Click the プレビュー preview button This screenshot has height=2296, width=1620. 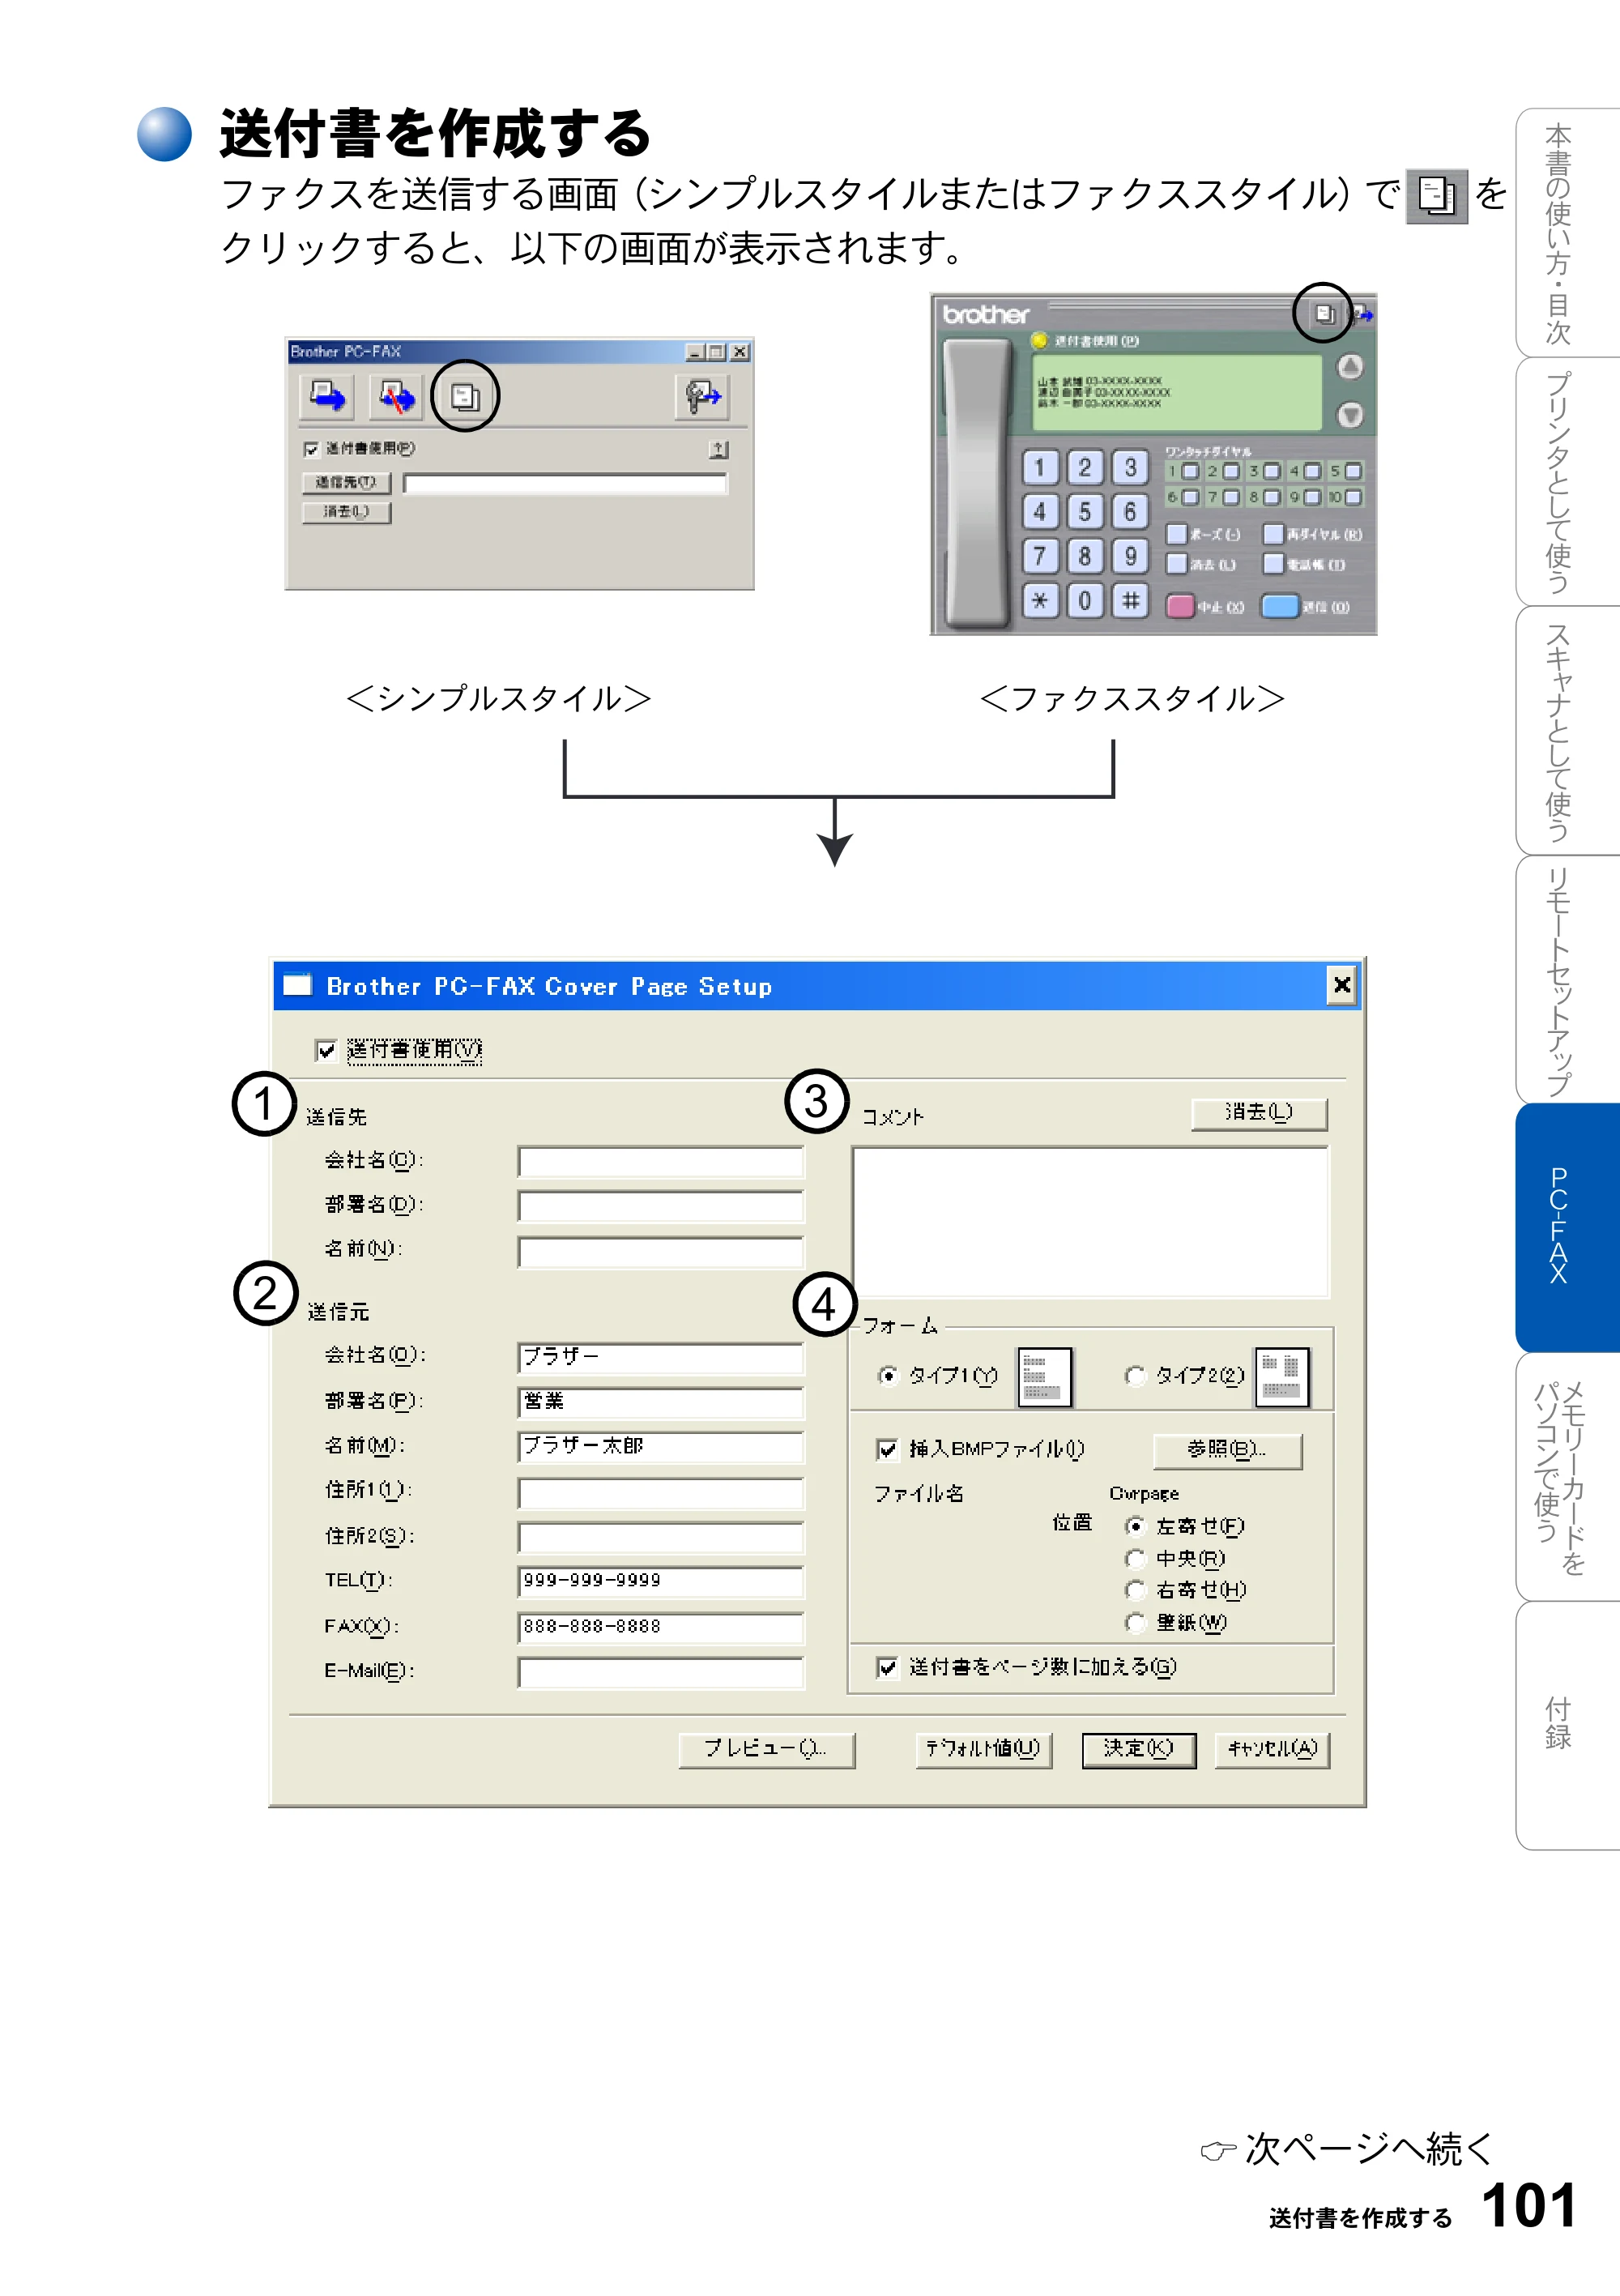[766, 1749]
